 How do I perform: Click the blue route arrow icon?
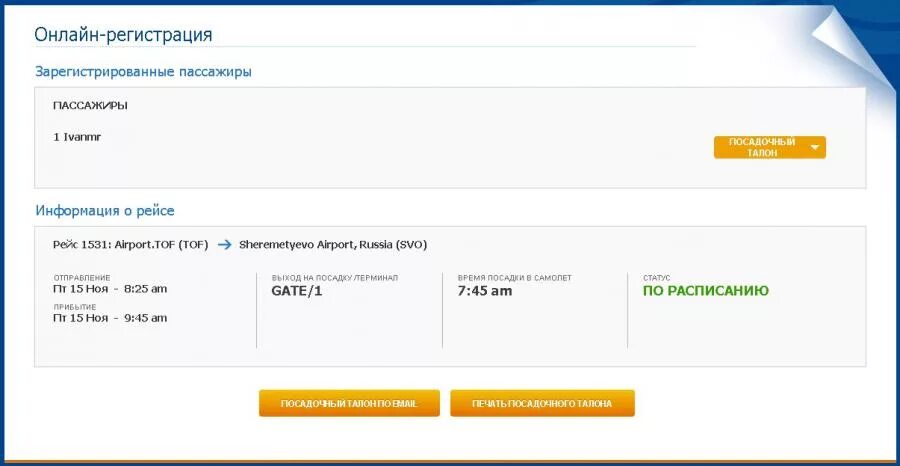pos(224,245)
